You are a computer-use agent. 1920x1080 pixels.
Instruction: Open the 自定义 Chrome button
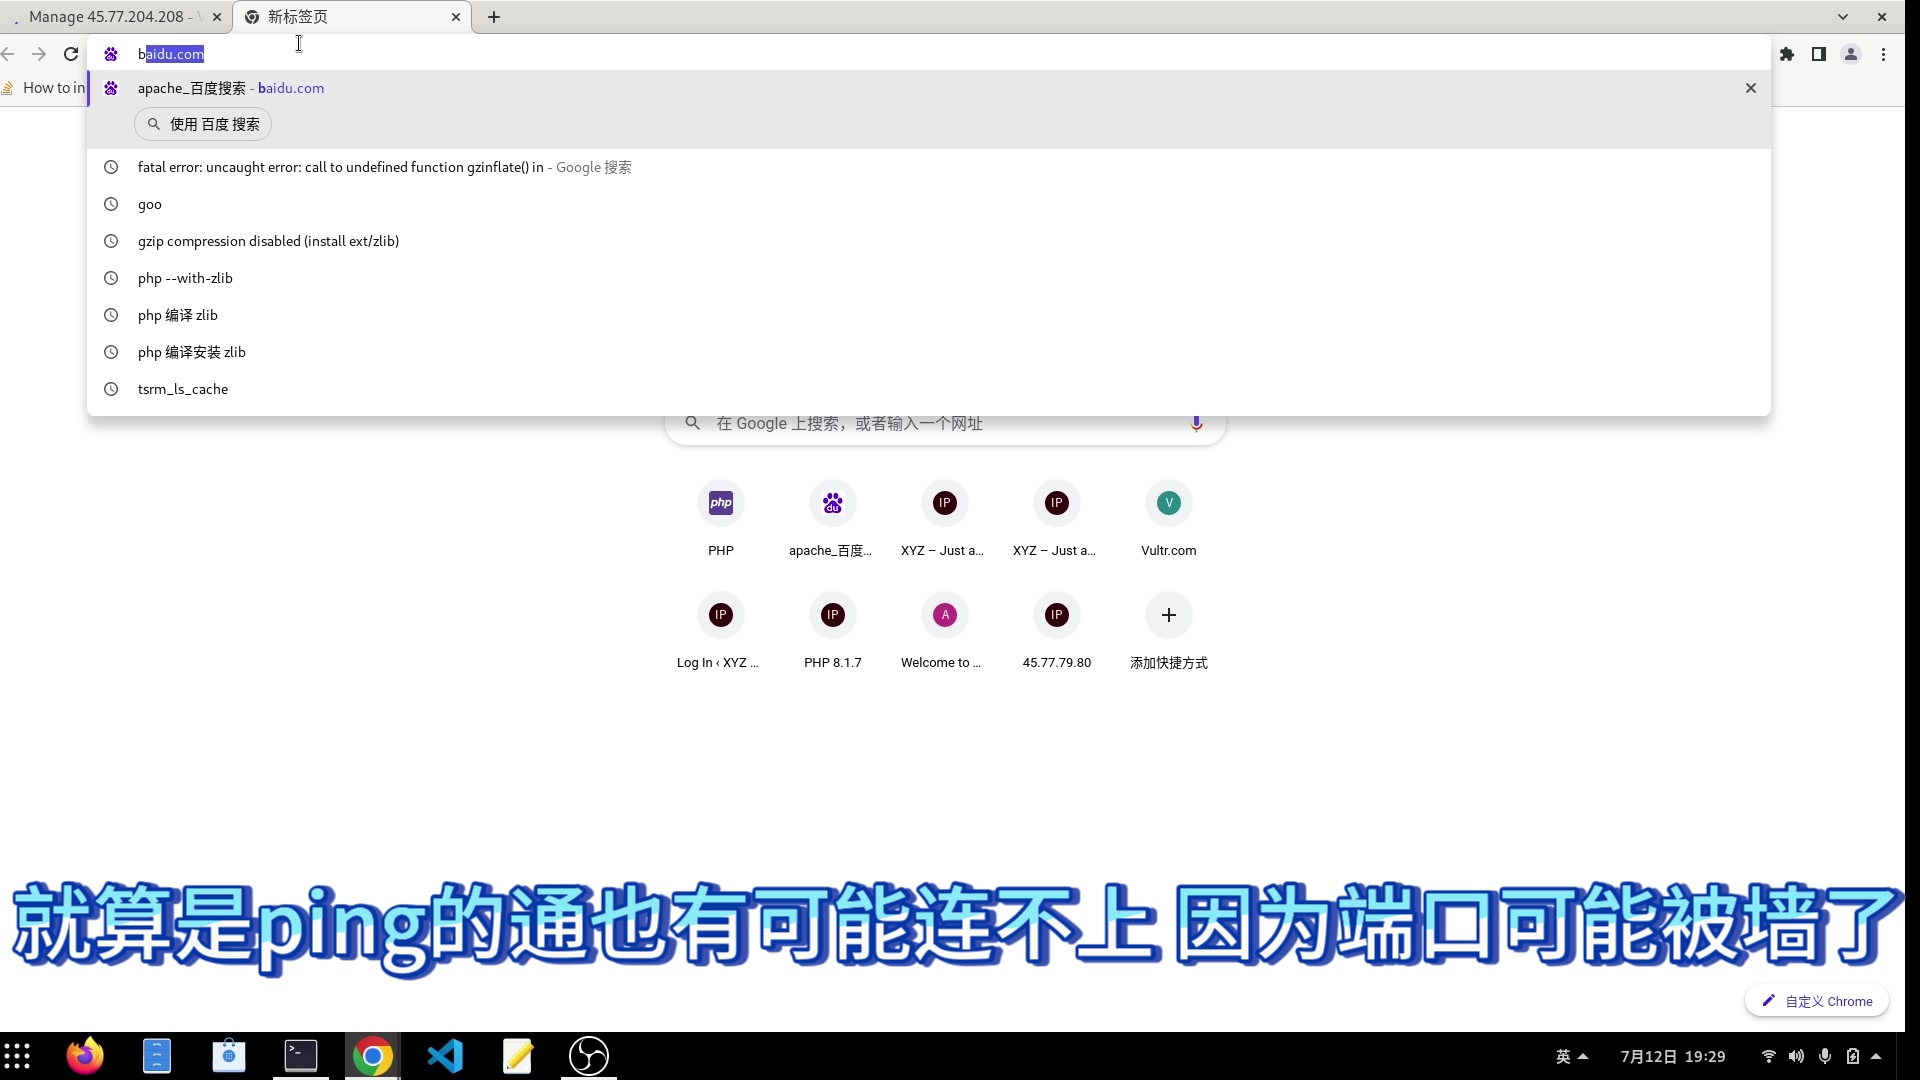pyautogui.click(x=1816, y=1000)
